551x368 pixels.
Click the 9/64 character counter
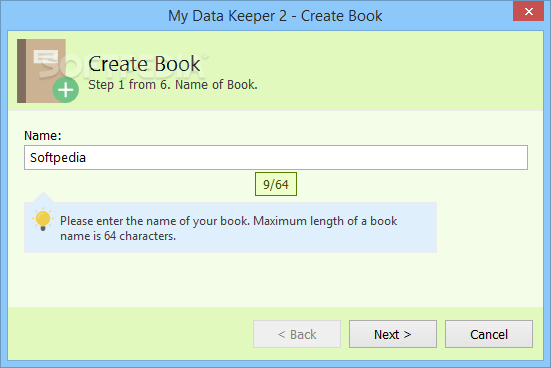pos(276,184)
